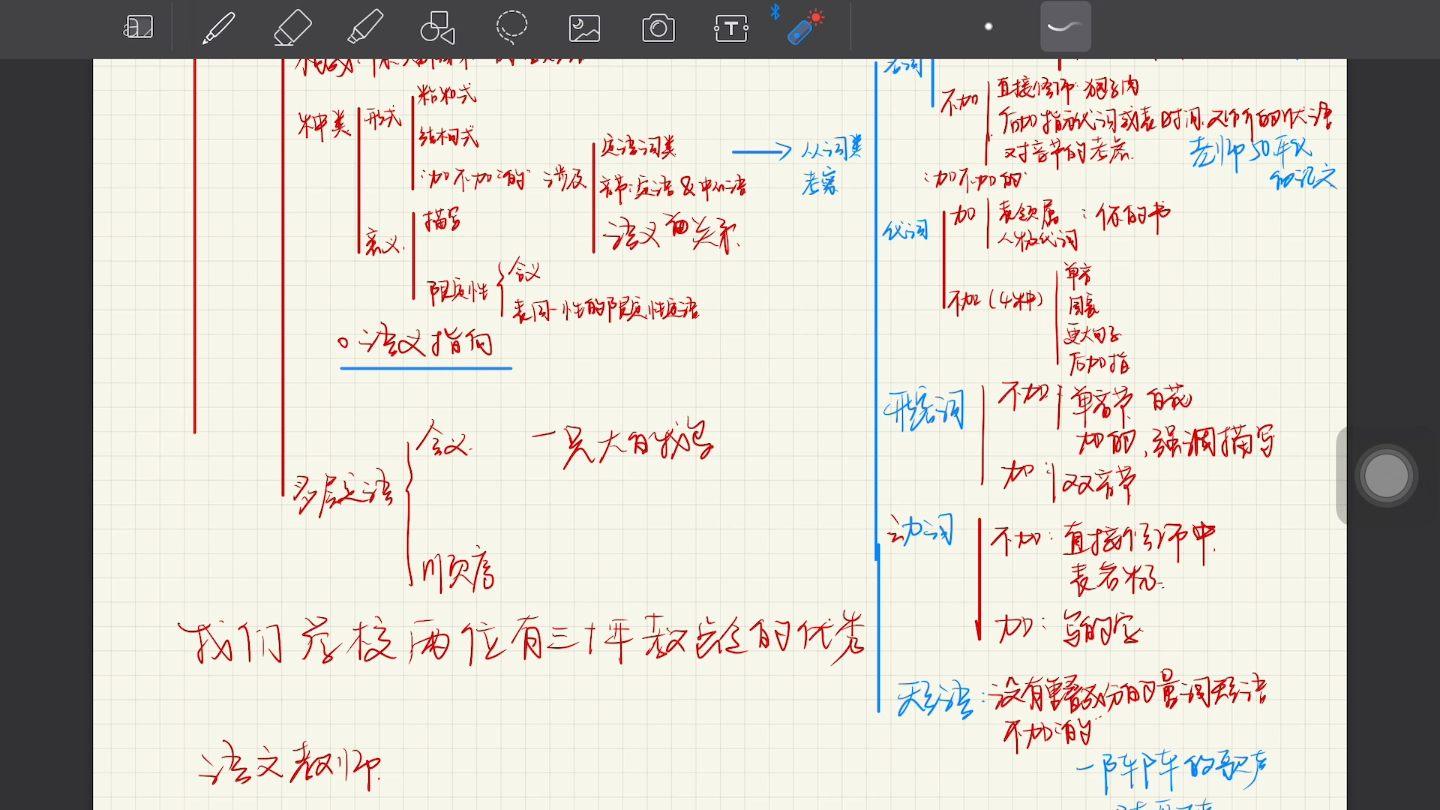1440x810 pixels.
Task: Select the Lasso selection tool
Action: [512, 27]
